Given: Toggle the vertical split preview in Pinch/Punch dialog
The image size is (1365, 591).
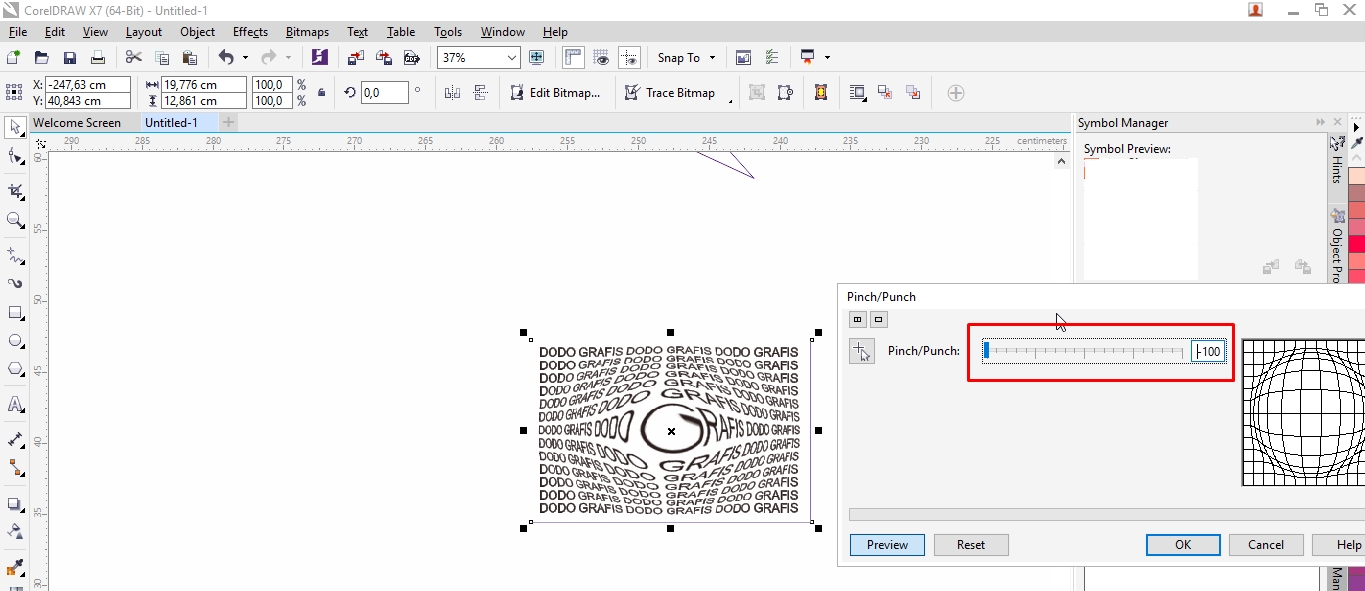Looking at the screenshot, I should pyautogui.click(x=857, y=319).
